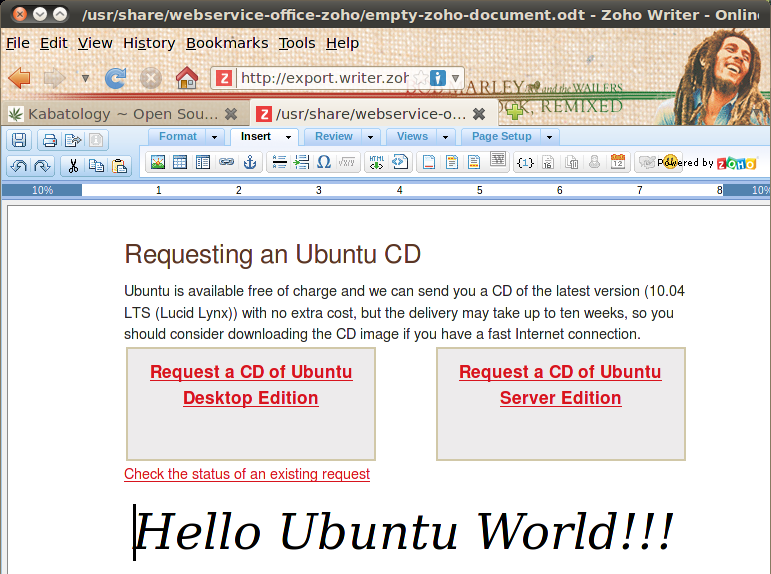The width and height of the screenshot is (771, 574).
Task: Switch to the Format tab
Action: click(178, 136)
